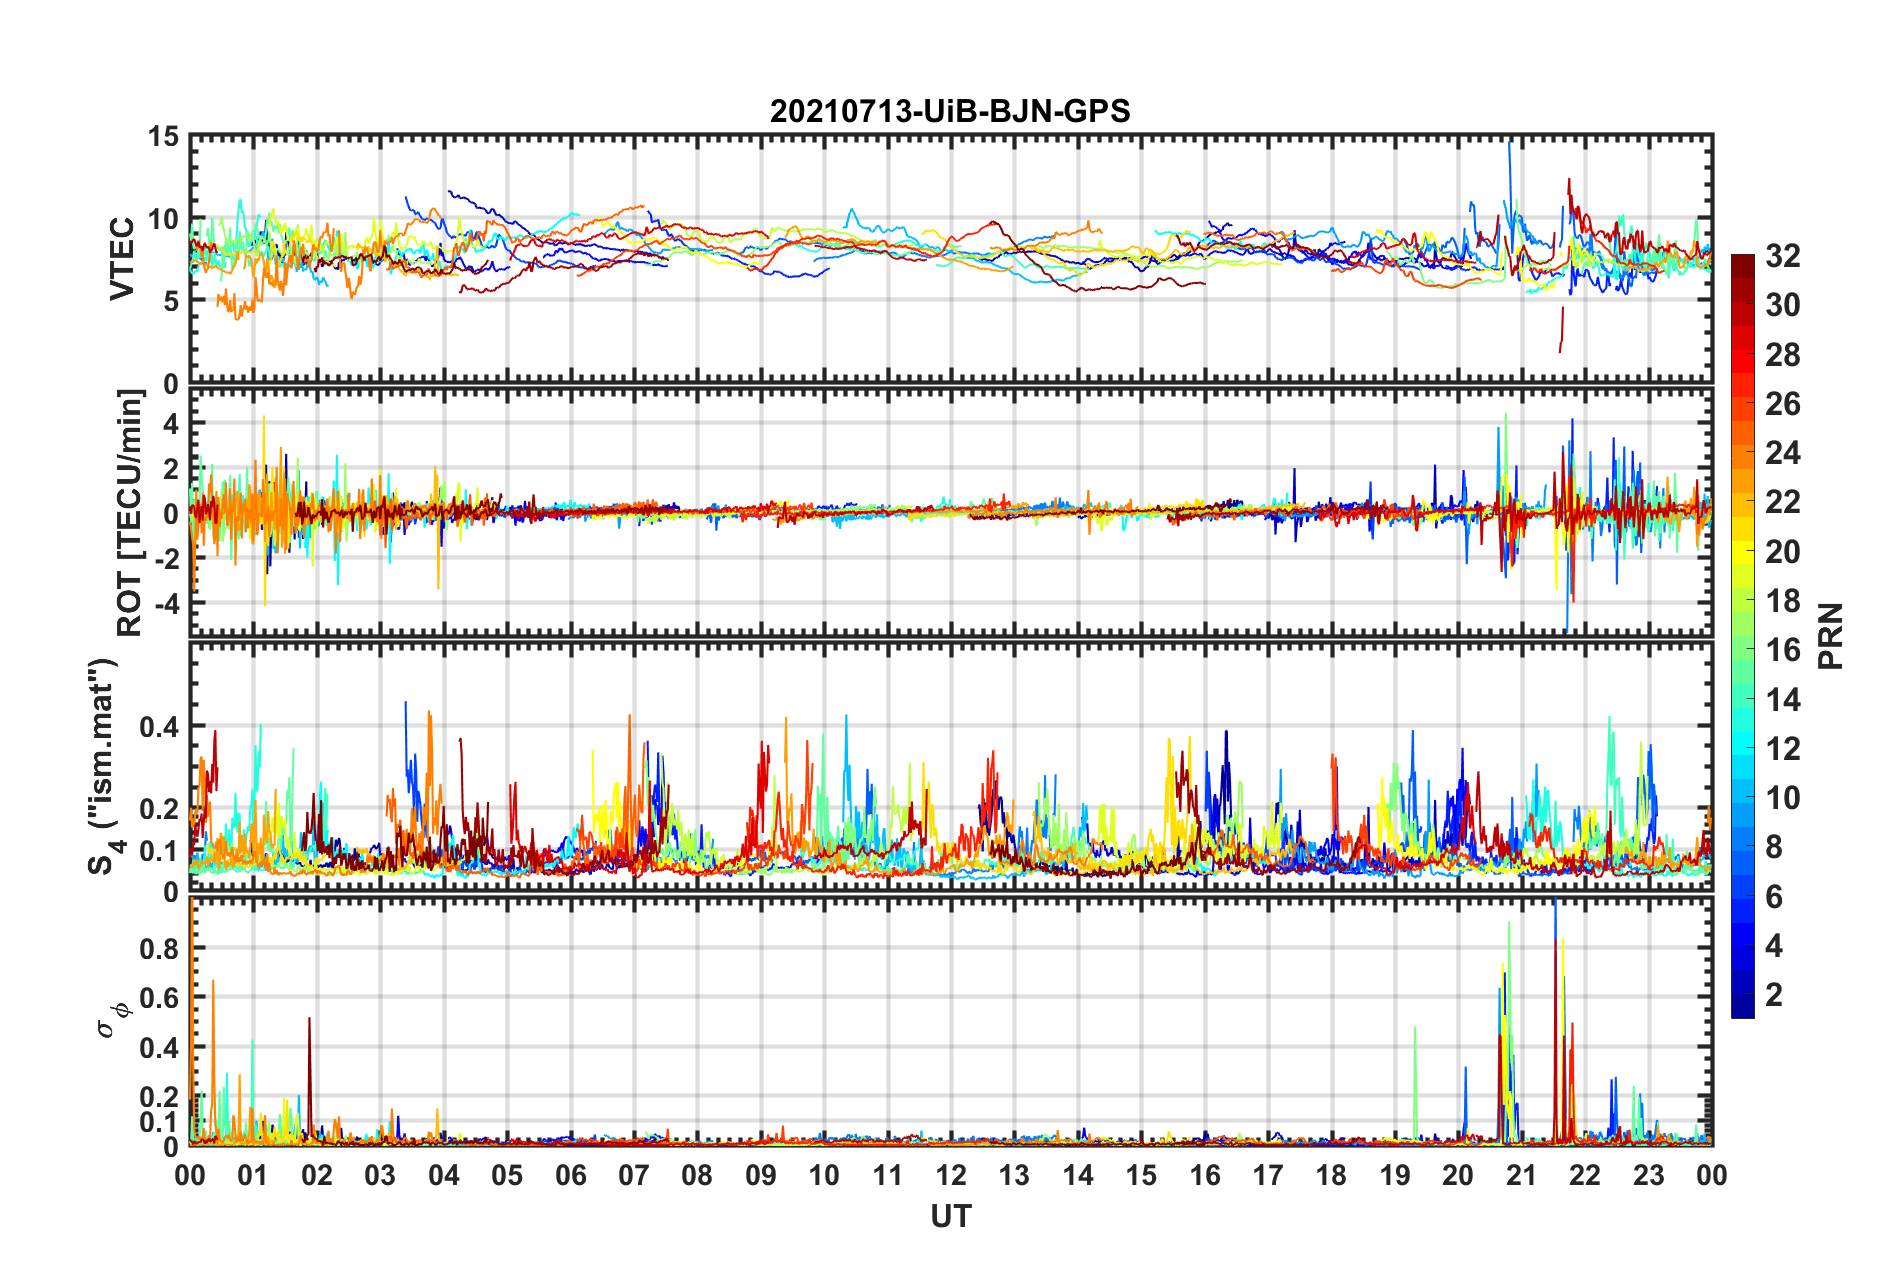1902x1272 pixels.
Task: Click colorbar tick label 24
Action: click(x=1782, y=453)
